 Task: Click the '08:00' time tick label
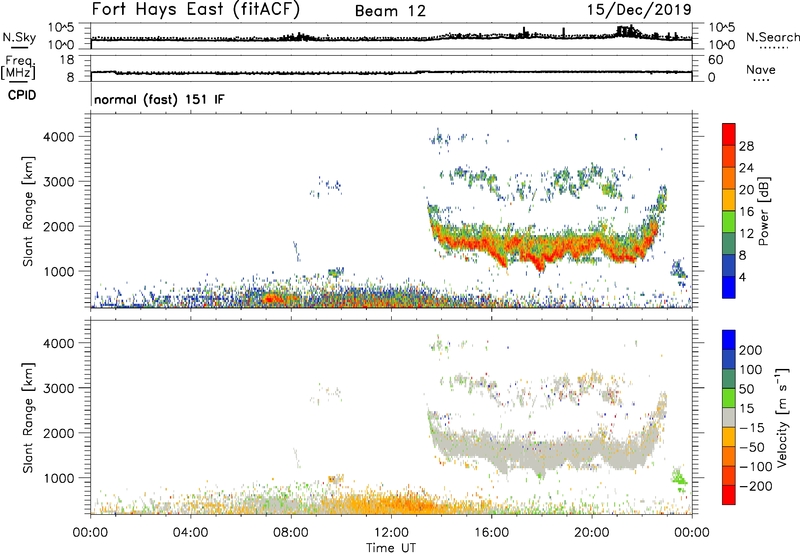tap(291, 533)
